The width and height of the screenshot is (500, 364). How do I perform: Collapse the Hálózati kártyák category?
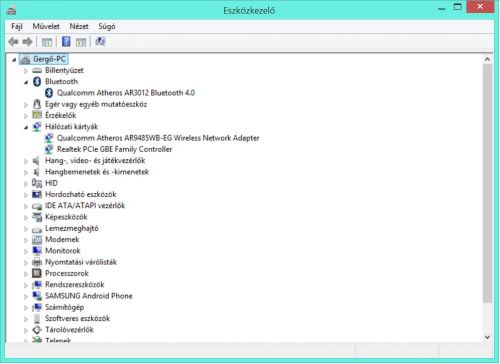(x=26, y=127)
